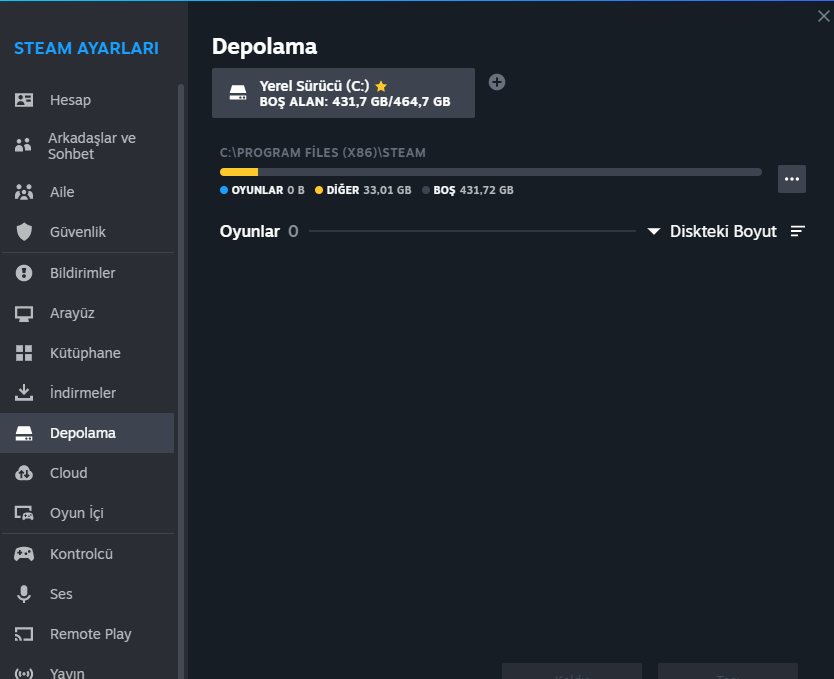The height and width of the screenshot is (679, 834).
Task: Click the Arayüz monitor icon
Action: [x=24, y=314]
